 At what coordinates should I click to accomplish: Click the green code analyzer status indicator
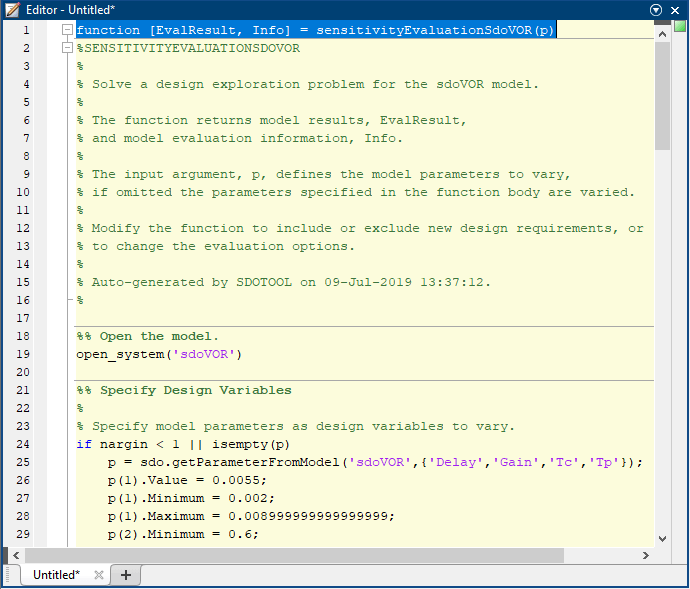(x=680, y=26)
